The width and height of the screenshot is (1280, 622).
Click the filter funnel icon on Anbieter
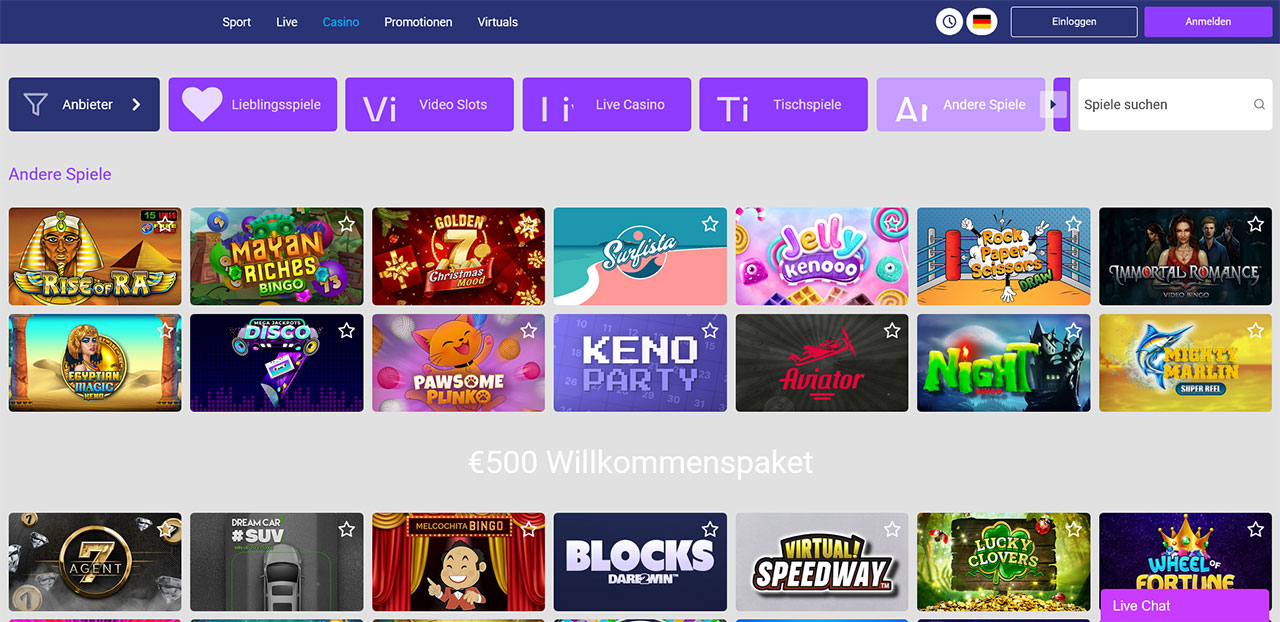coord(35,104)
